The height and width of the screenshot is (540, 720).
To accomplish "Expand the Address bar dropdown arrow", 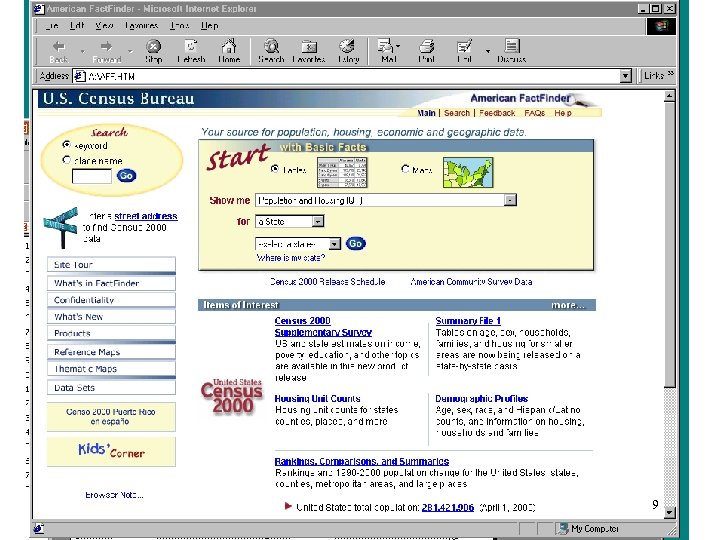I will coord(625,76).
